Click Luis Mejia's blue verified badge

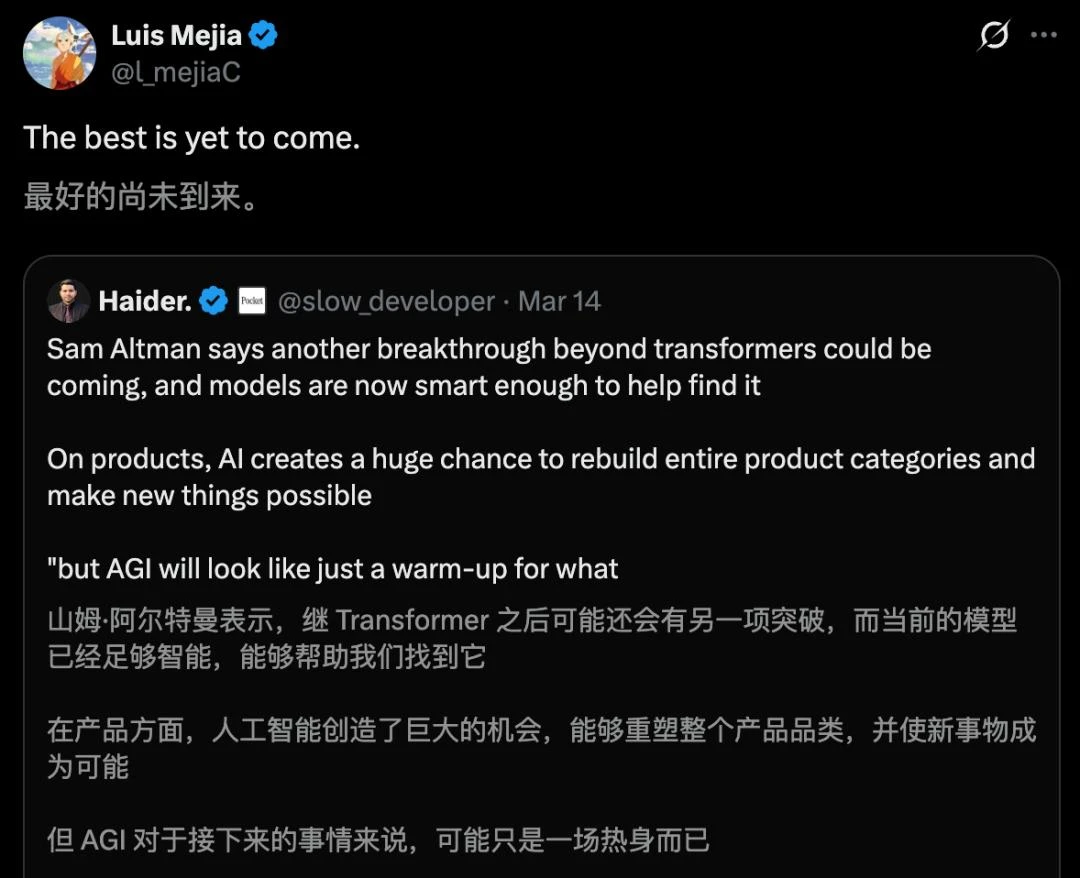coord(262,34)
